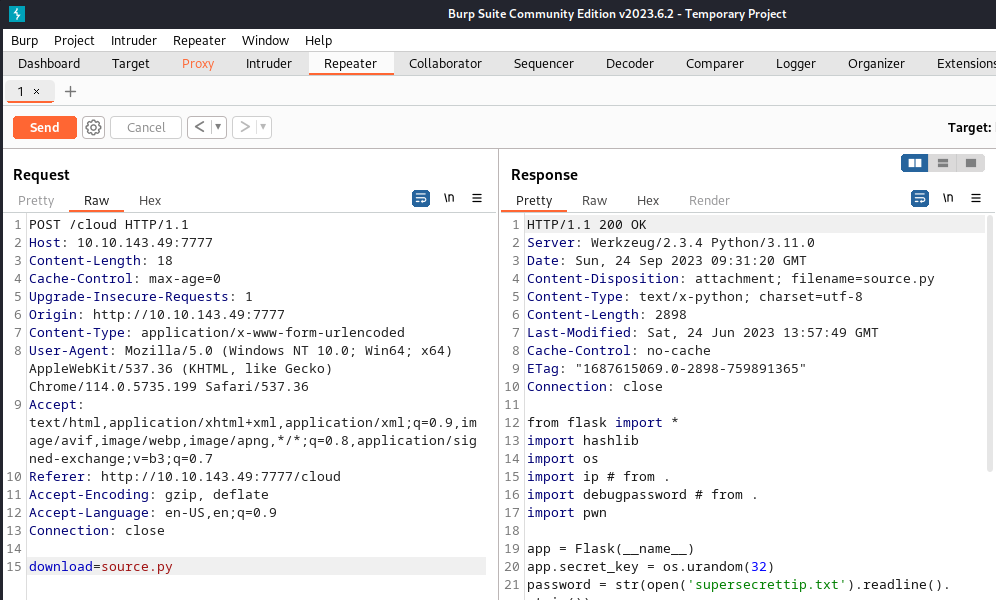The height and width of the screenshot is (600, 996).
Task: Click the Content-Length: 18 request header
Action: [x=100, y=260]
